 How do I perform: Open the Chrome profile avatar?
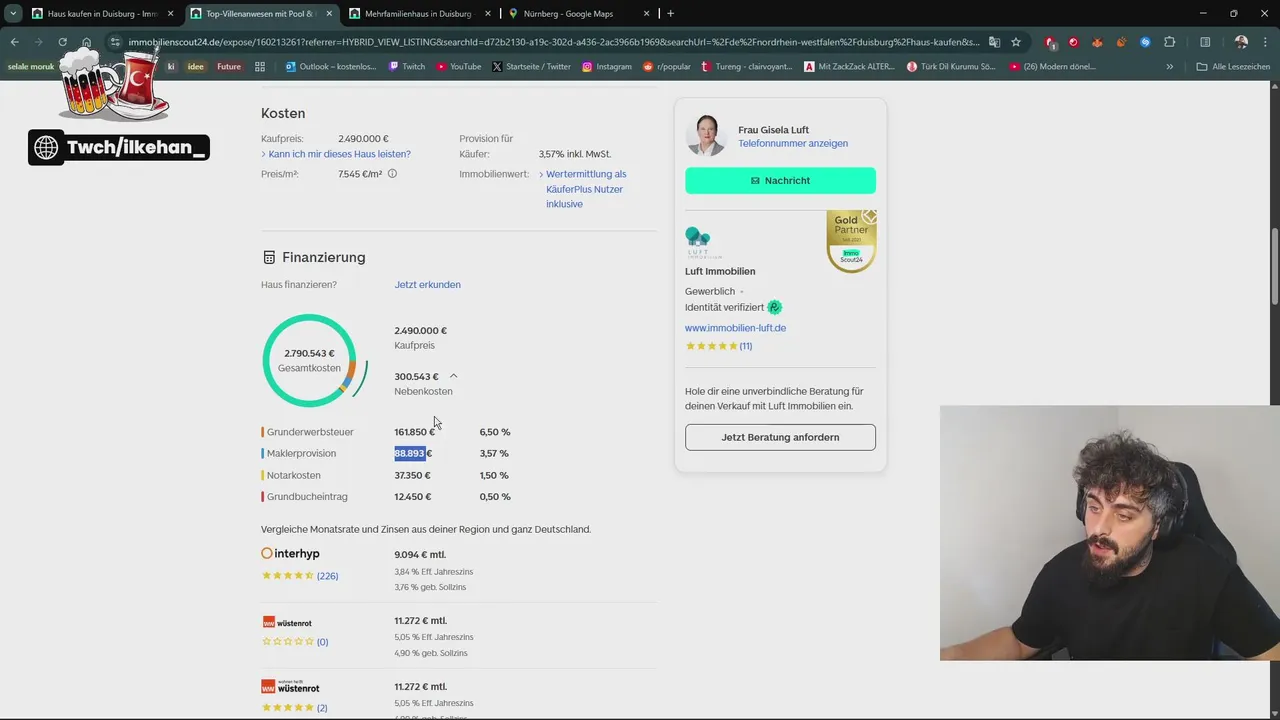click(x=1241, y=42)
